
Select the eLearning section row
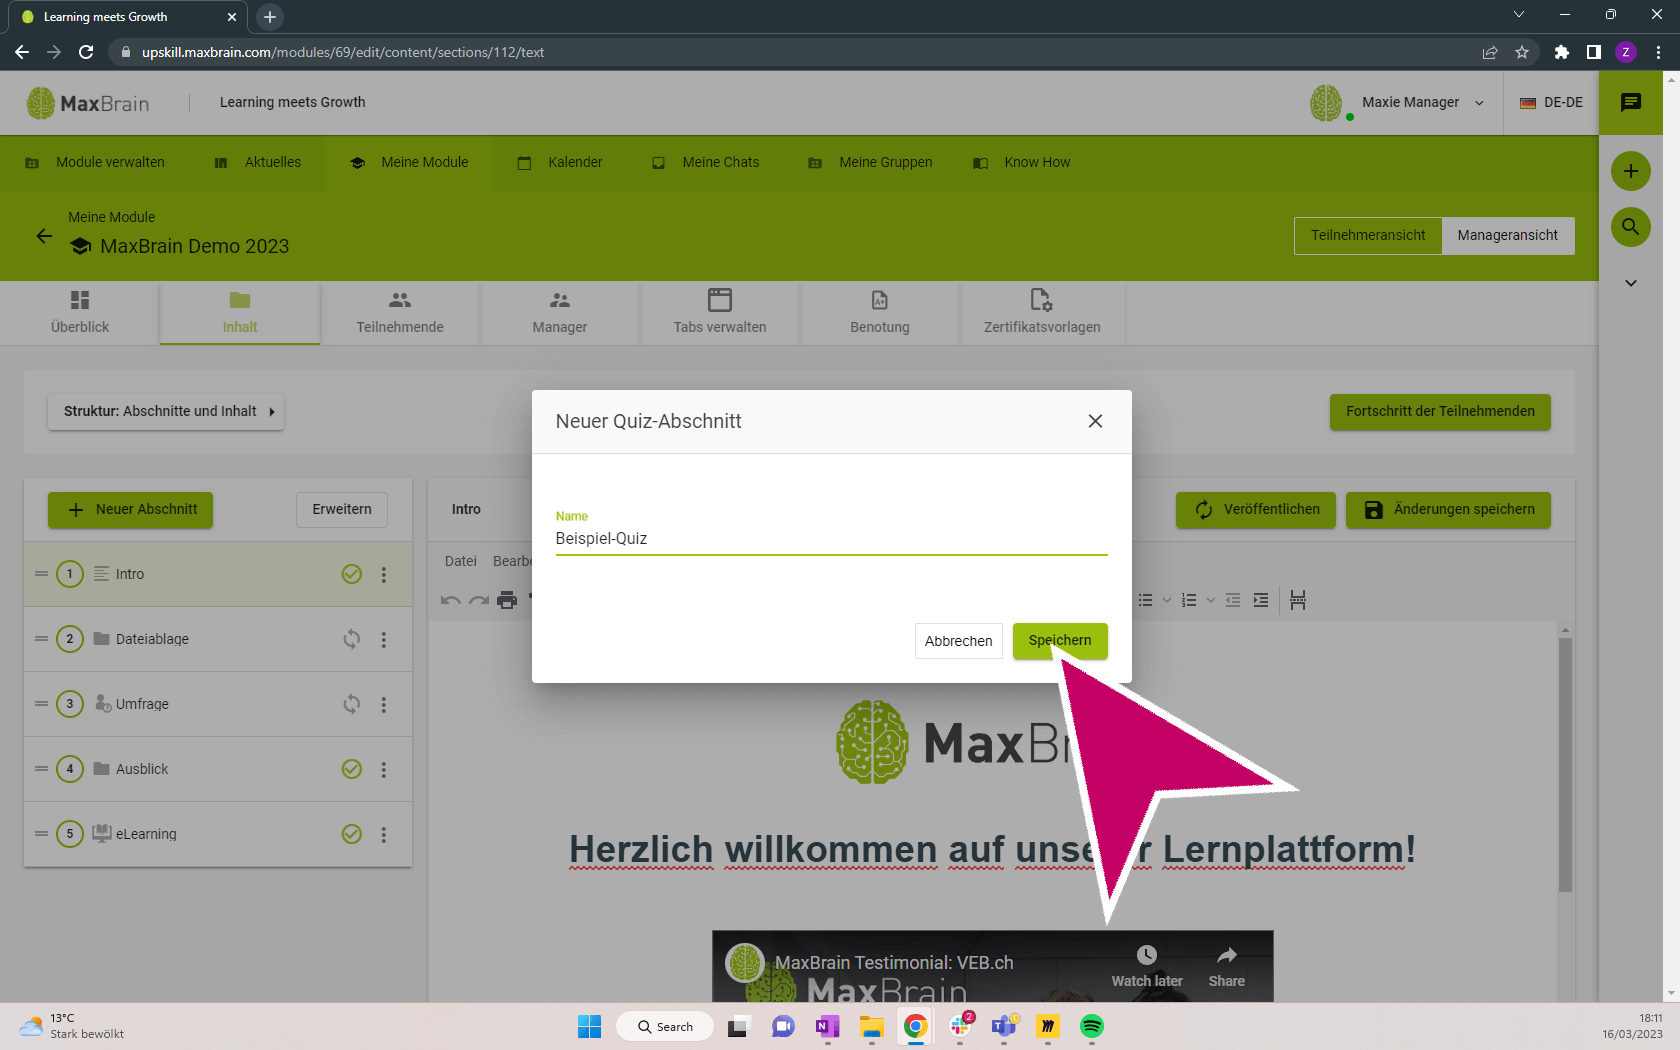(218, 834)
